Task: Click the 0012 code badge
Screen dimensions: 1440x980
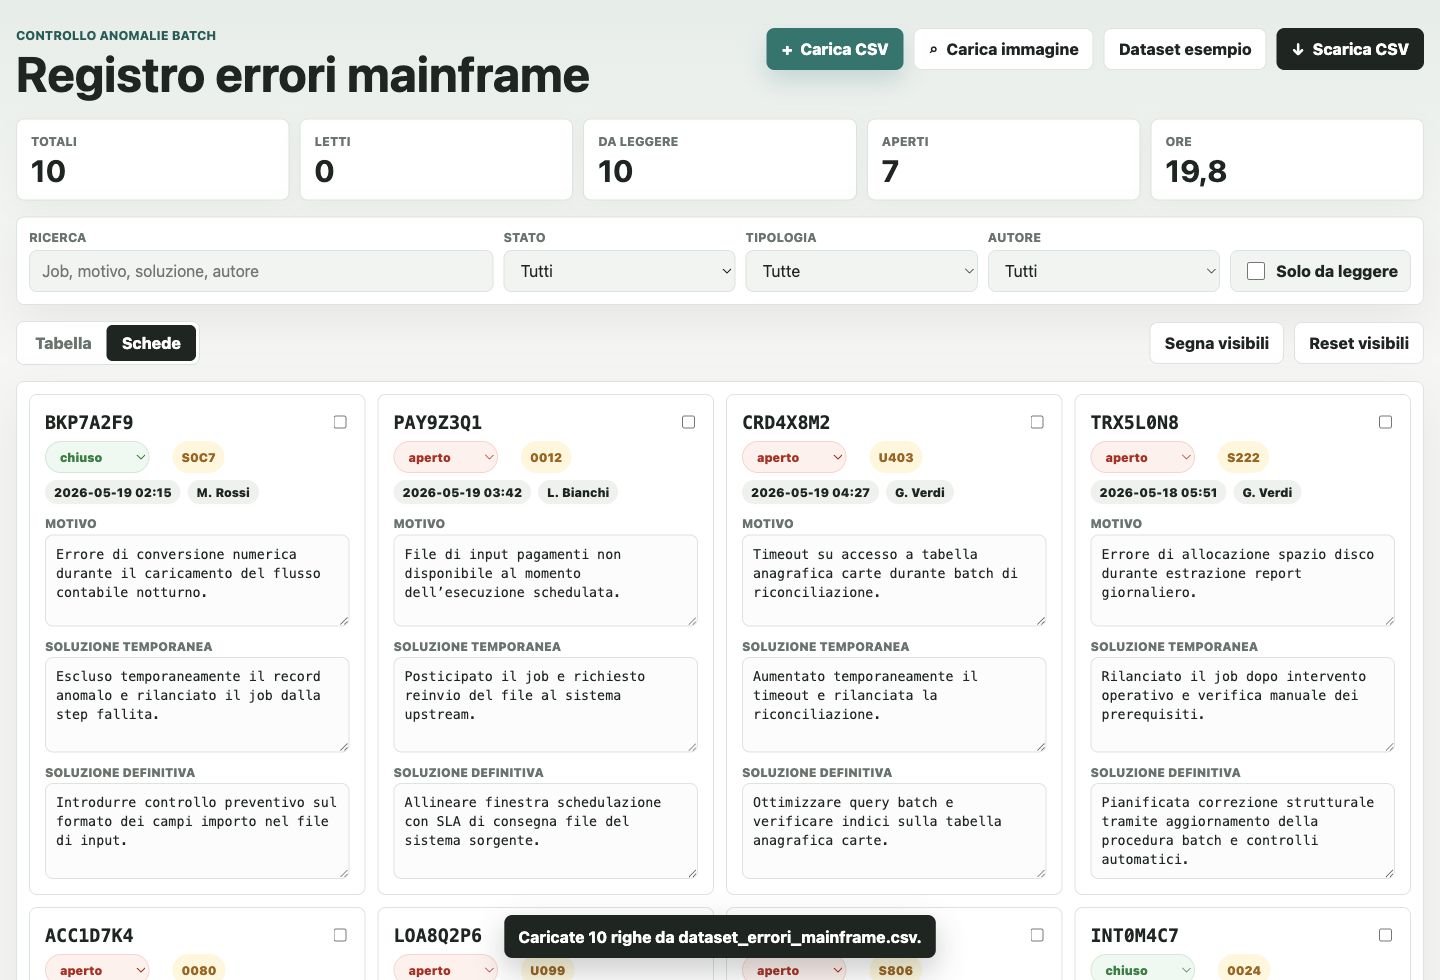Action: (x=546, y=457)
